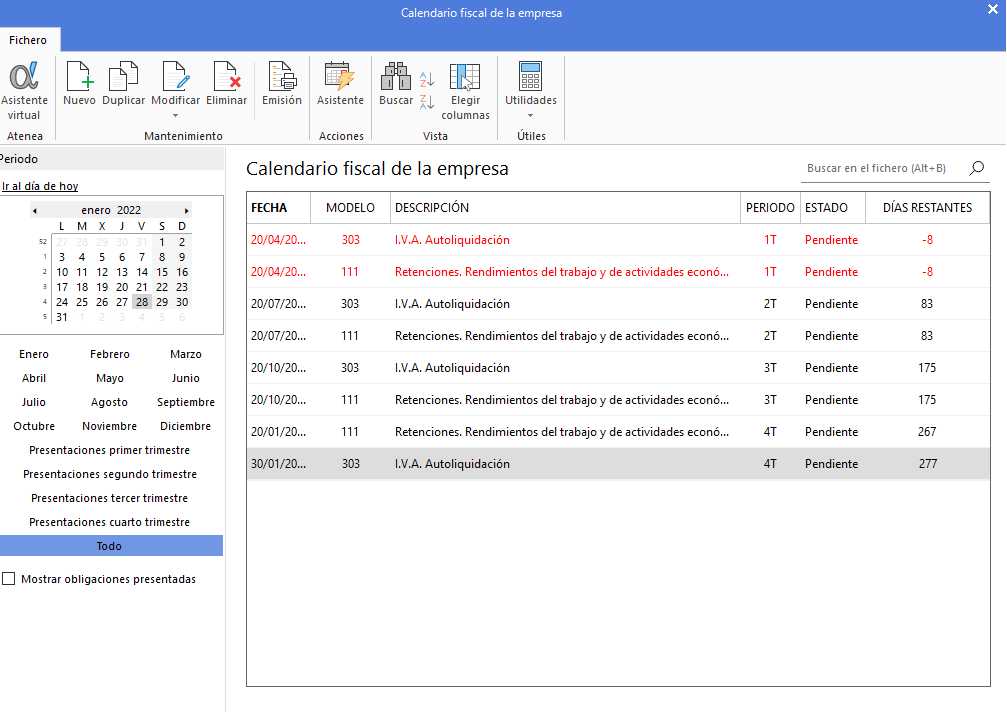Screen dimensions: 1007x712
Task: Go to next month in calendar
Action: pyautogui.click(x=186, y=211)
